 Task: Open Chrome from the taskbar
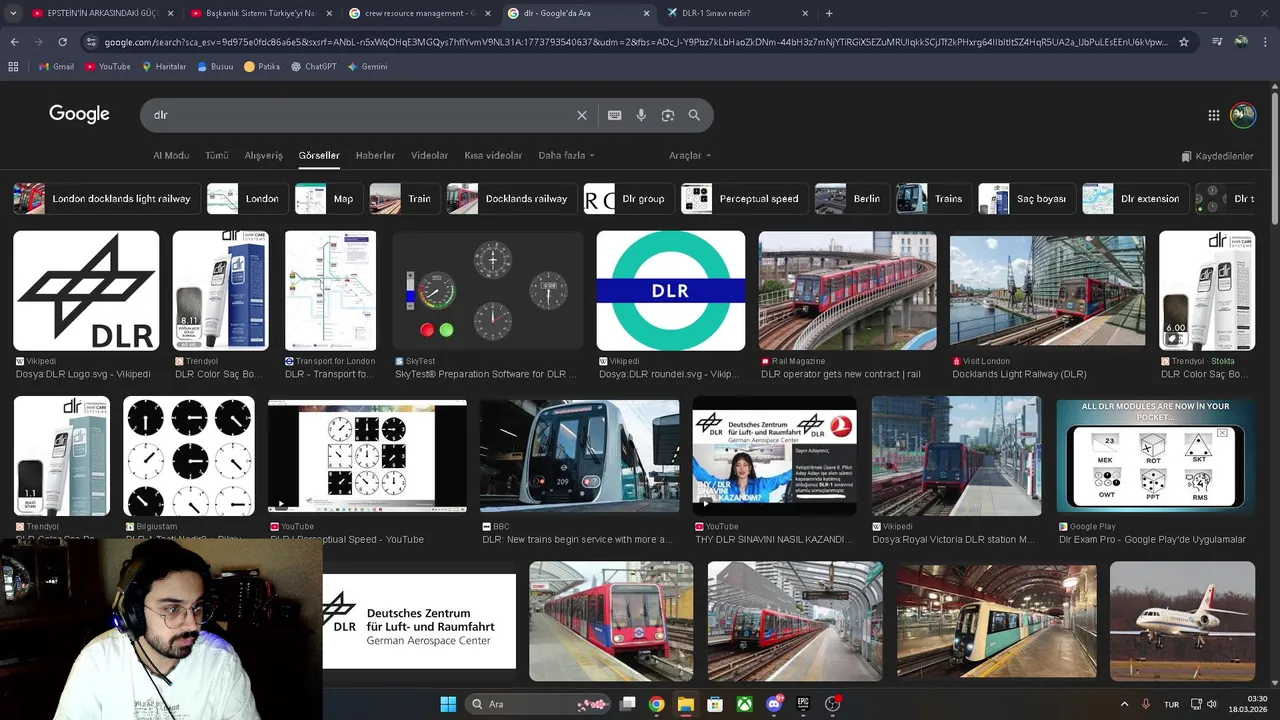[x=656, y=704]
